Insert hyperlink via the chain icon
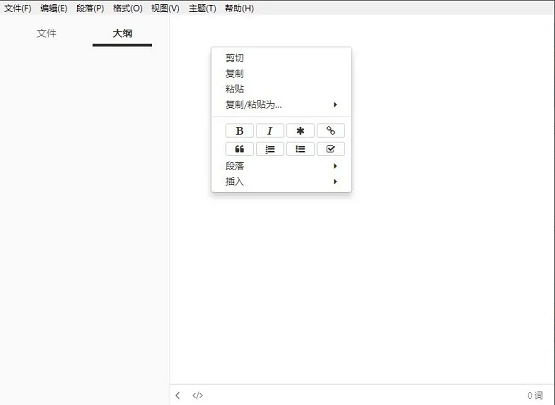 331,131
